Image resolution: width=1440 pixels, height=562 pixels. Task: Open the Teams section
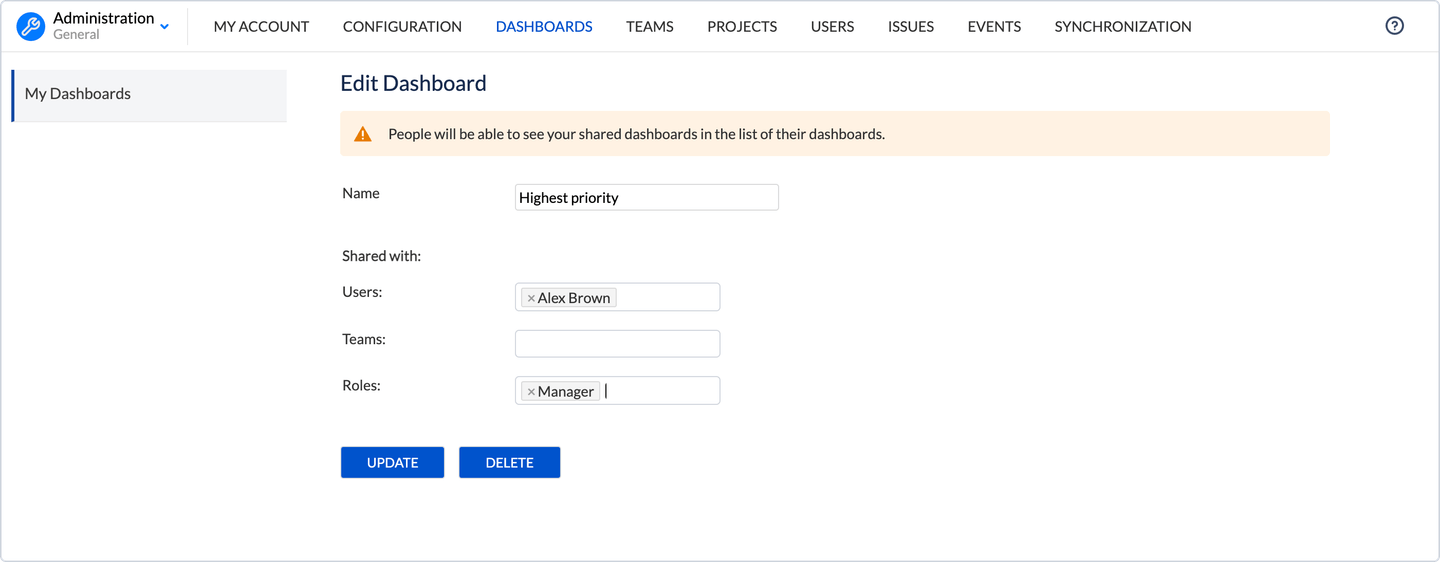649,27
